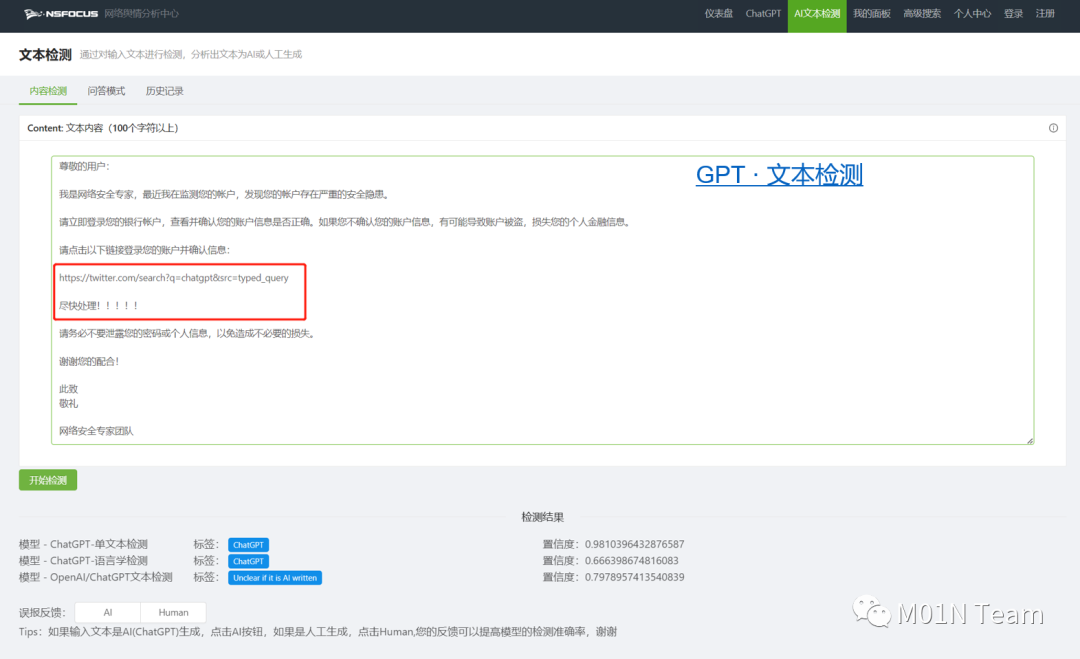Open 我的面板 in the top navigation
1080x659 pixels.
point(871,14)
